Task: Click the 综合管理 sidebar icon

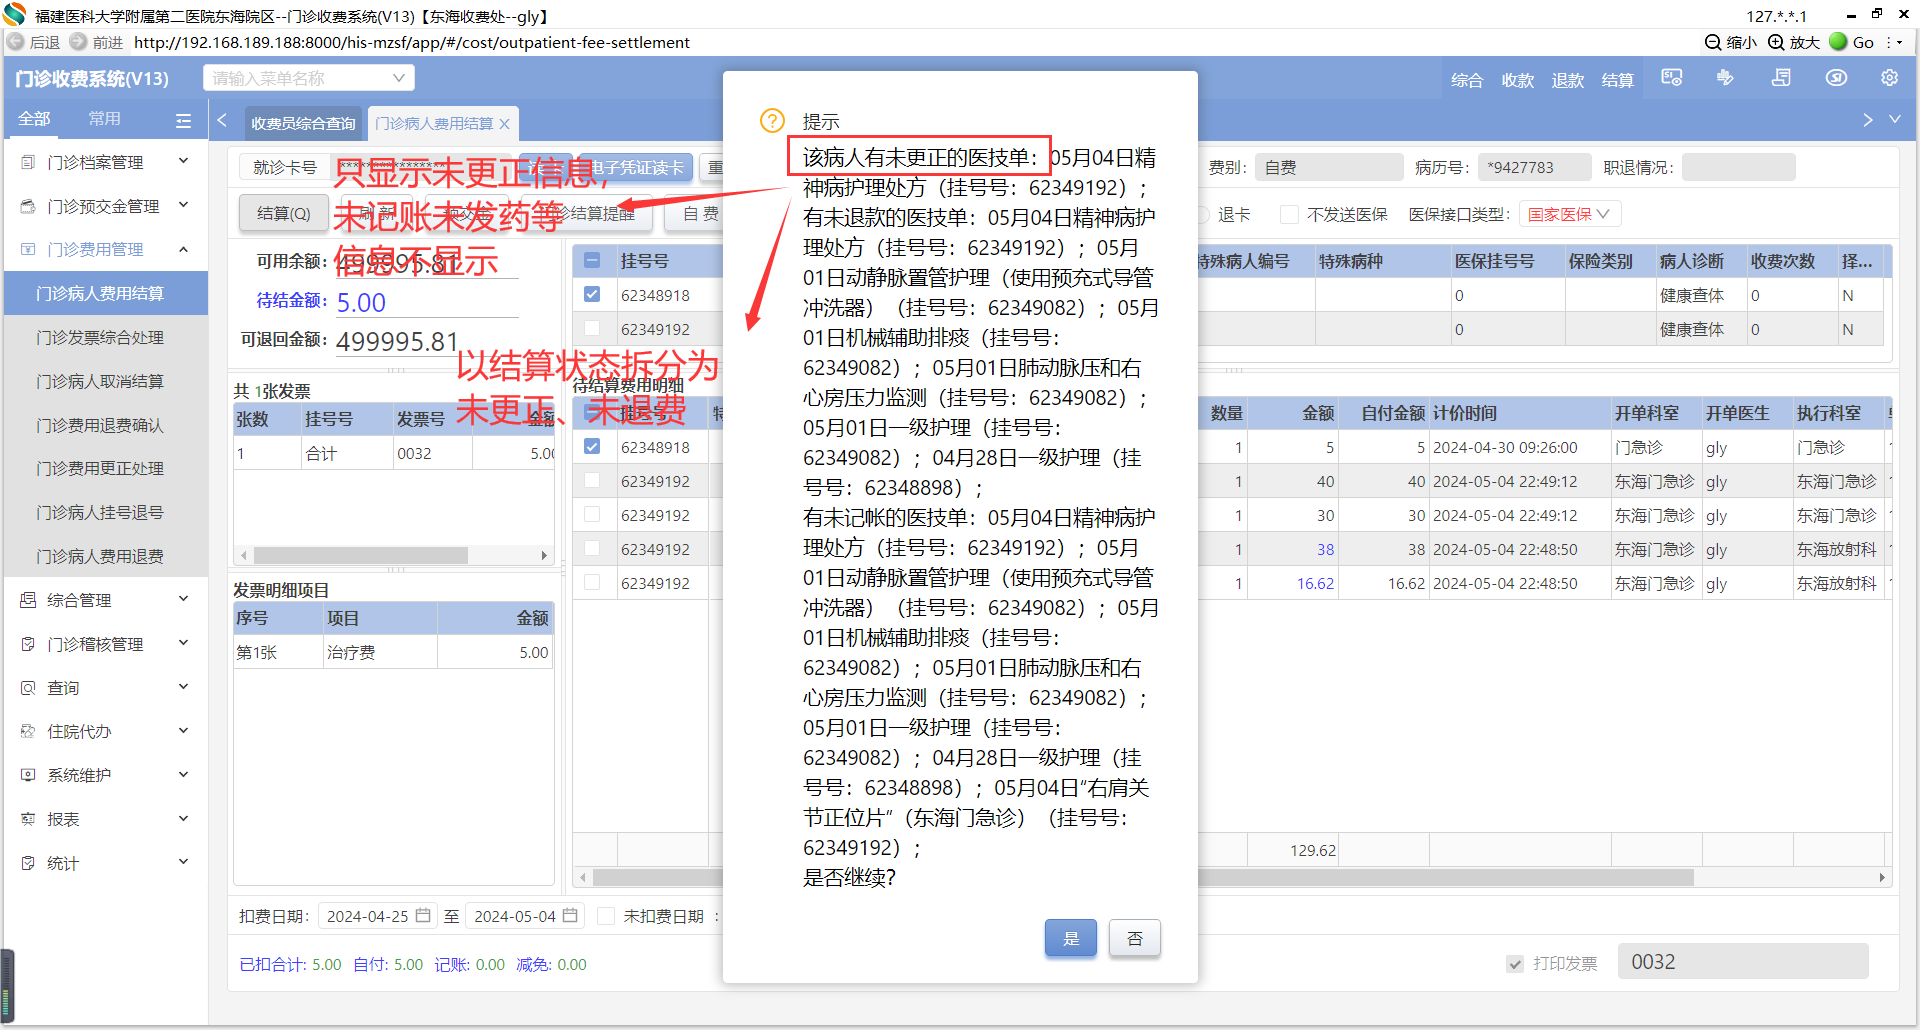Action: coord(28,600)
